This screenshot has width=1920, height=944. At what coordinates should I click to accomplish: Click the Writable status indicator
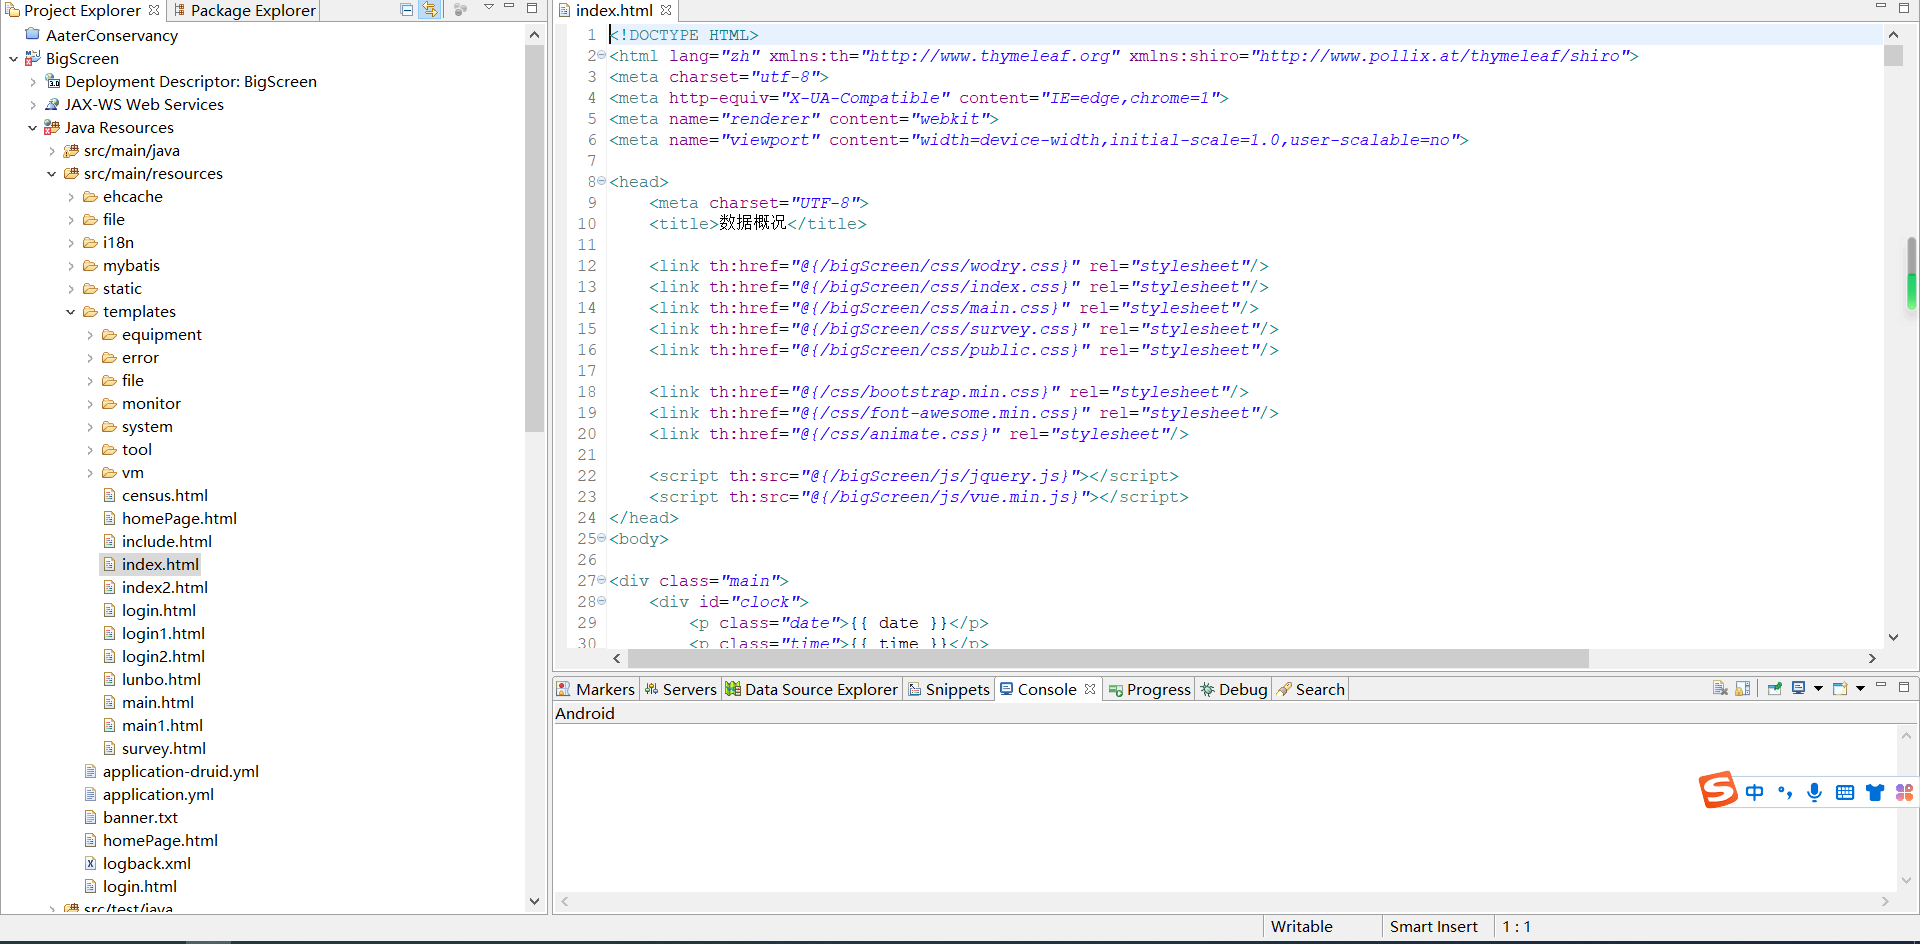(x=1301, y=927)
